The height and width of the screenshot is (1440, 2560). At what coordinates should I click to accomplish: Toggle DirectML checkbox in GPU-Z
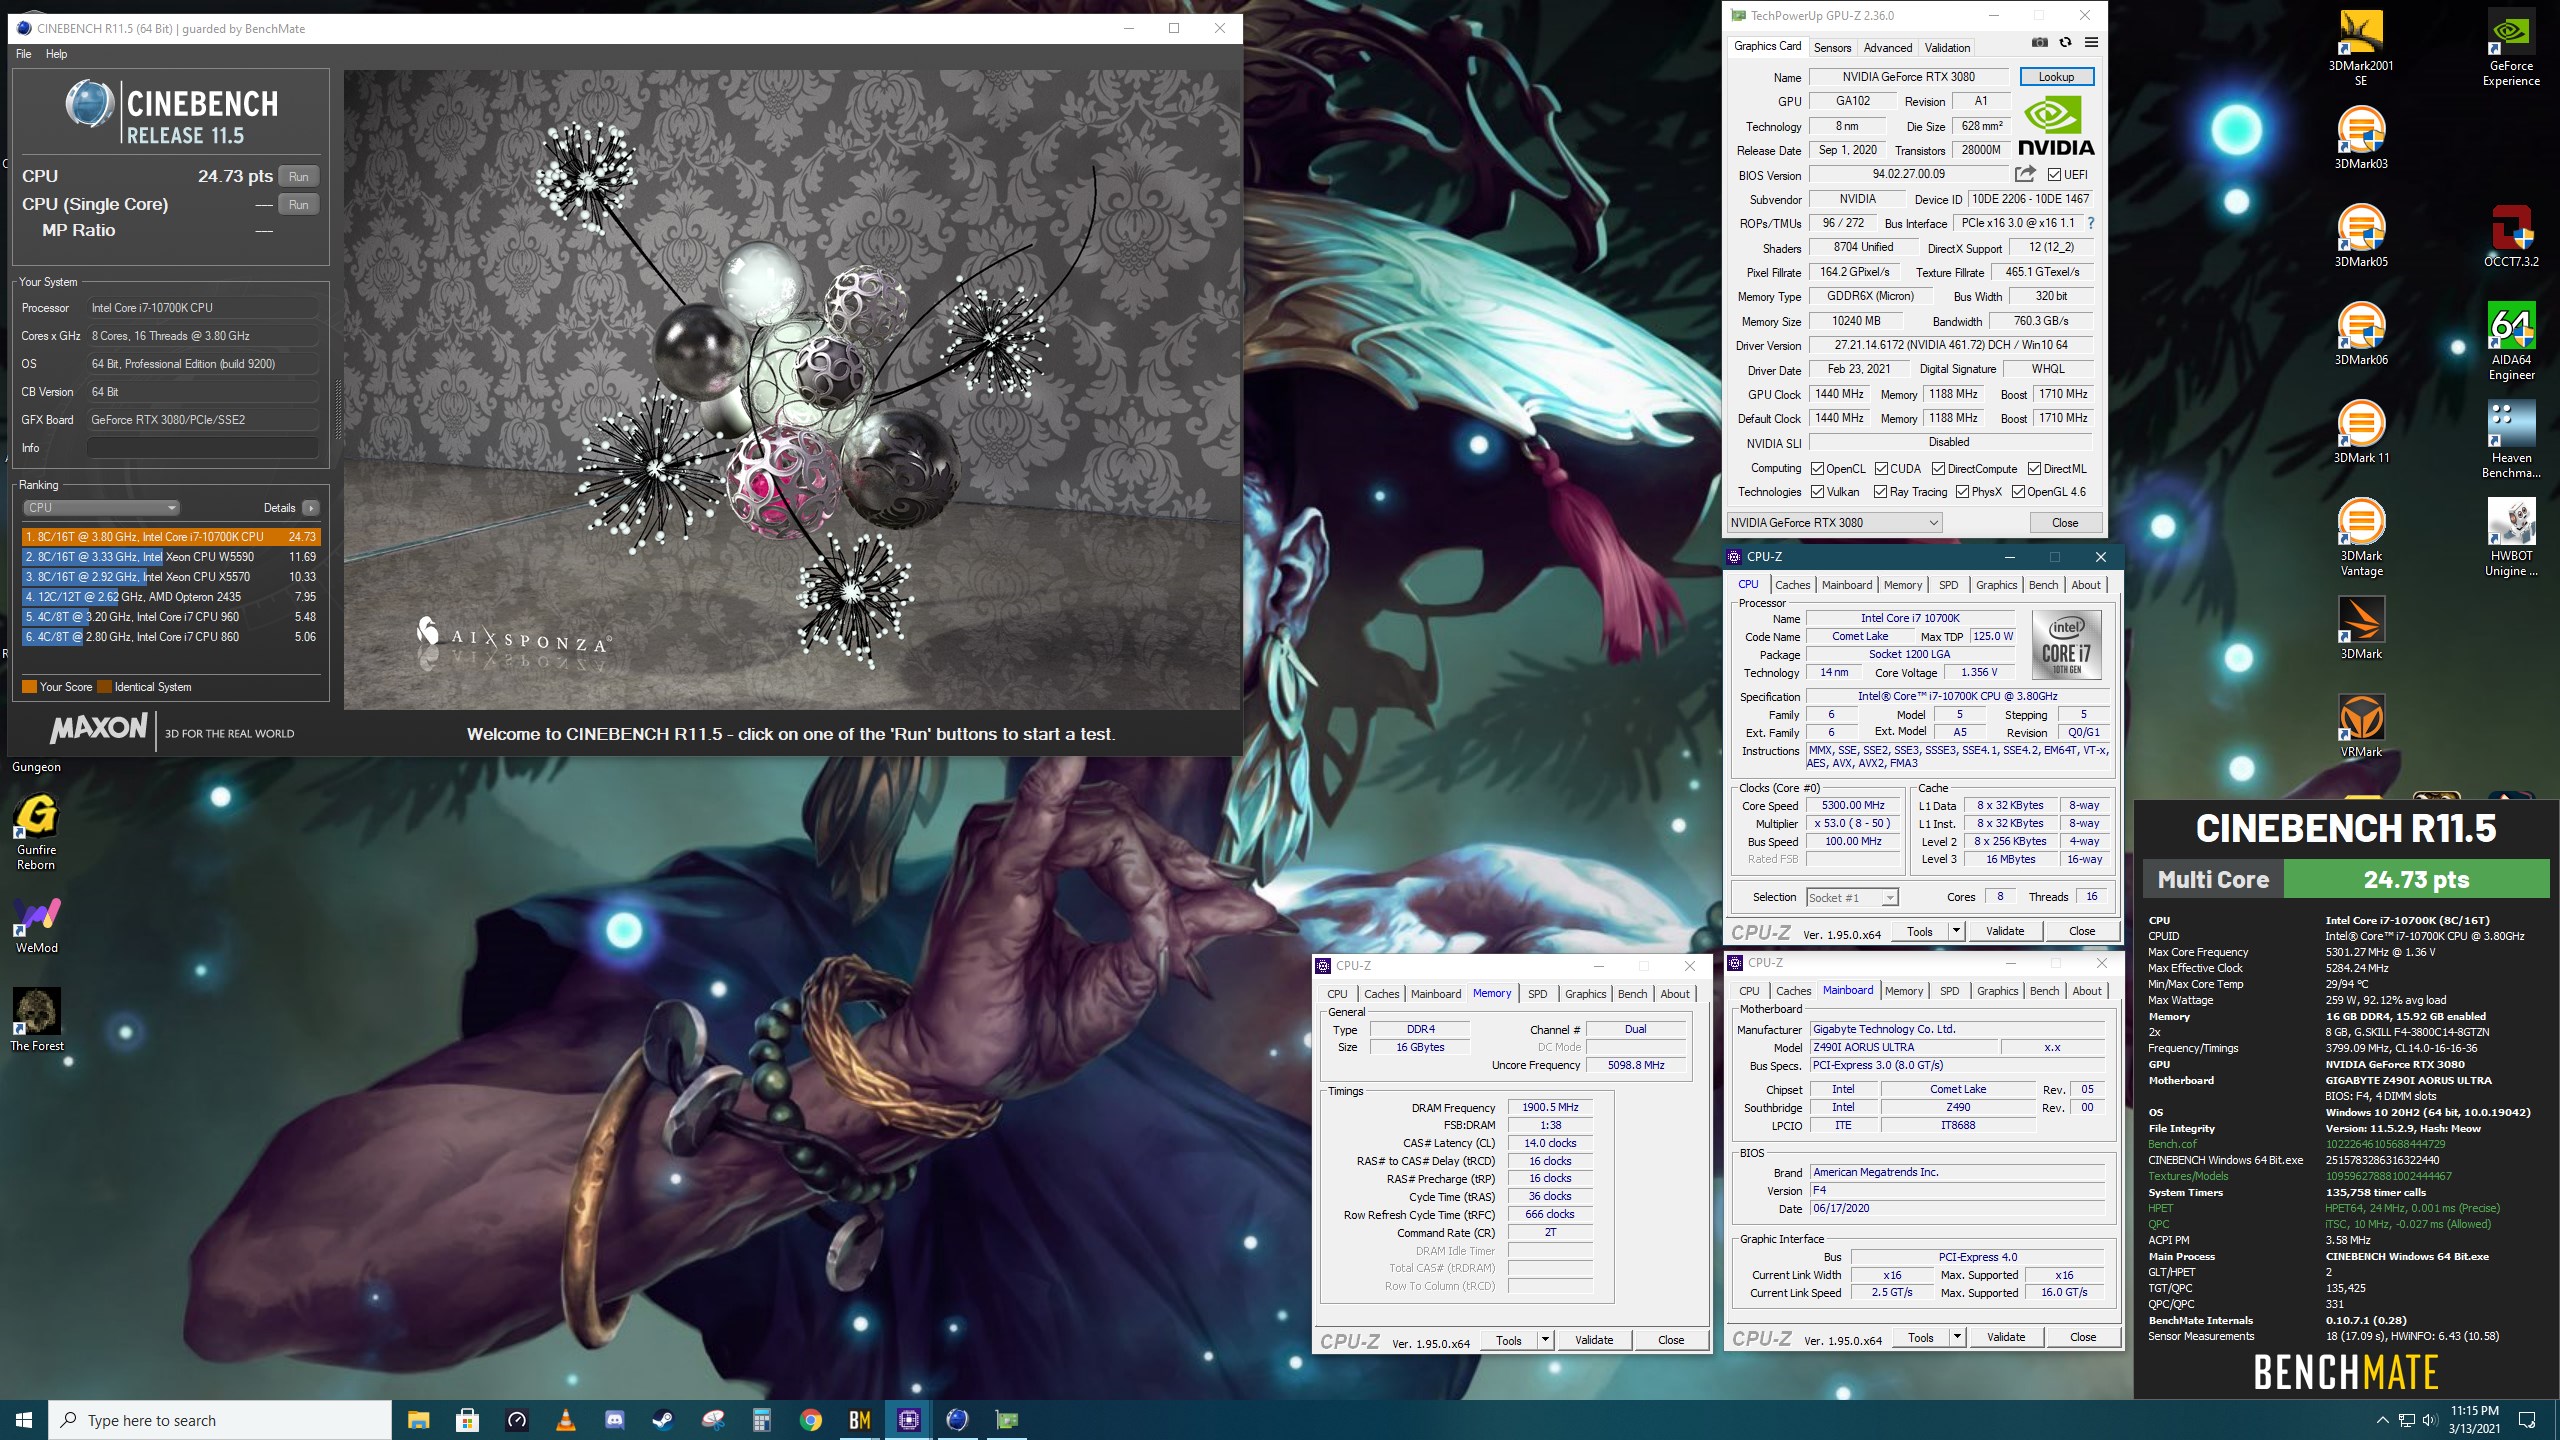tap(2034, 468)
